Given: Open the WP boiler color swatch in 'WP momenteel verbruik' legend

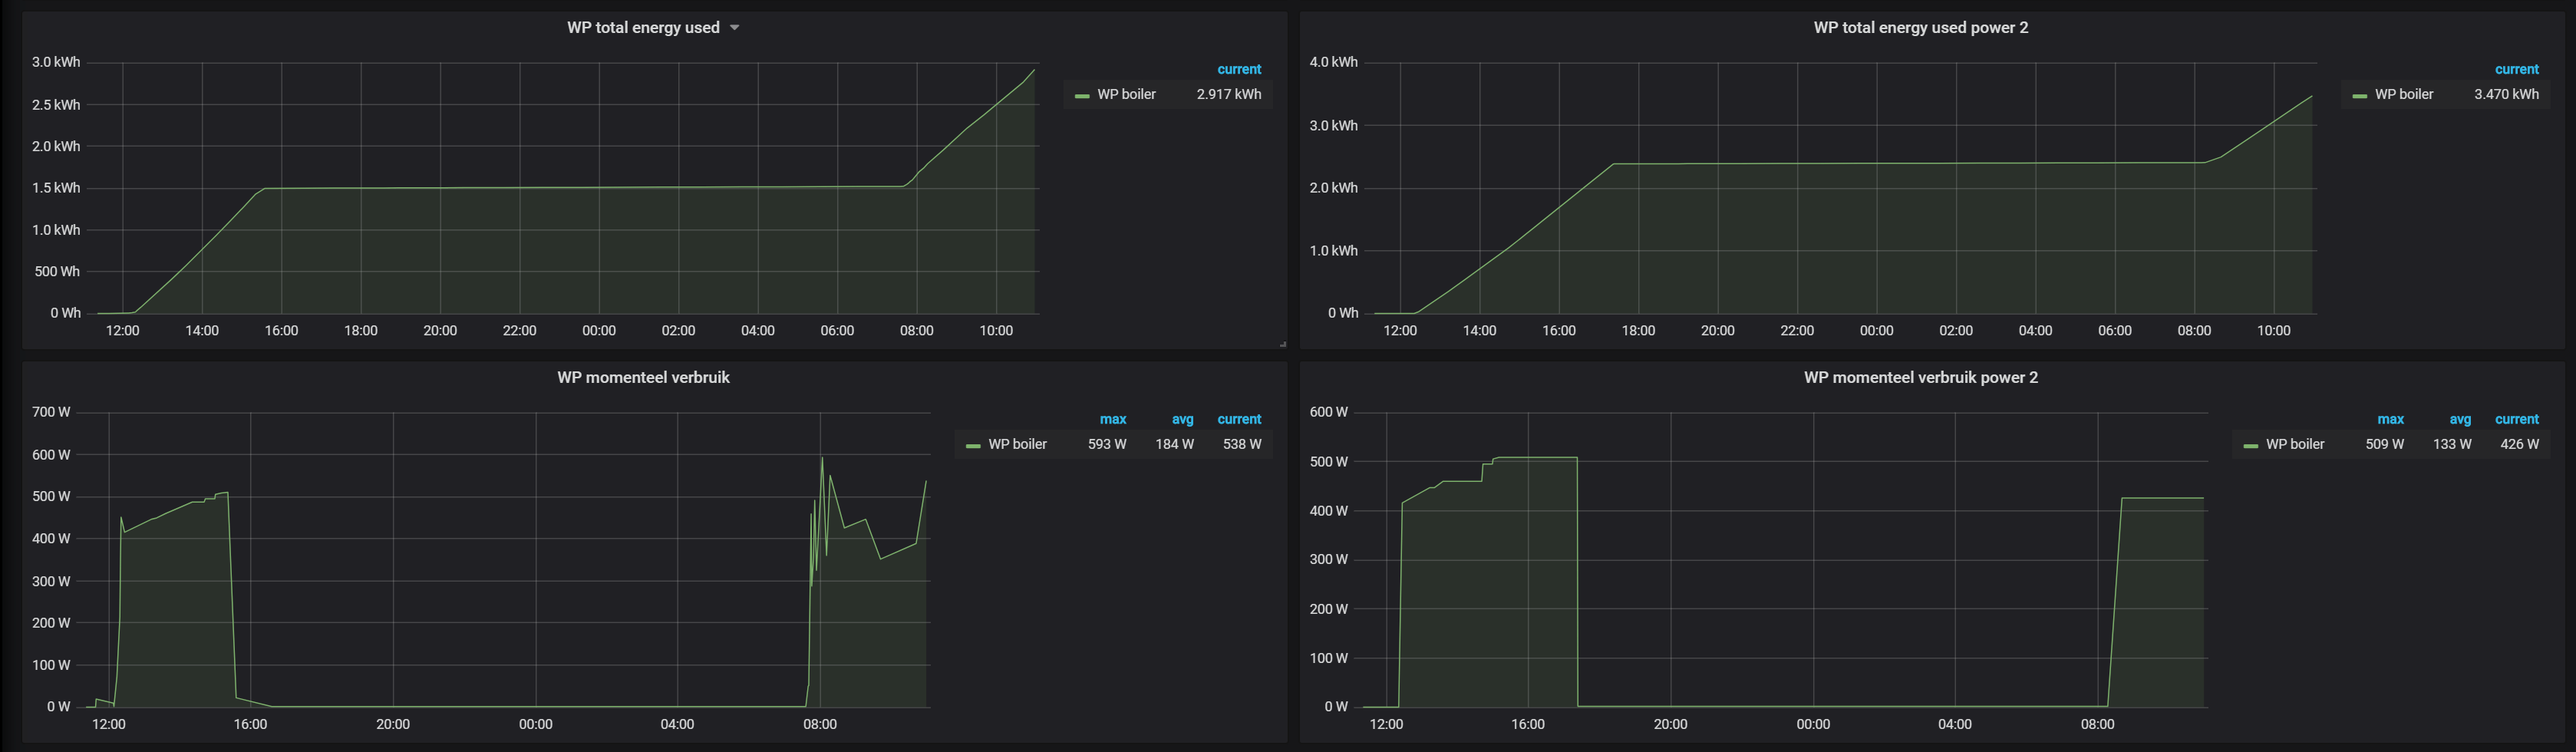Looking at the screenshot, I should [973, 446].
